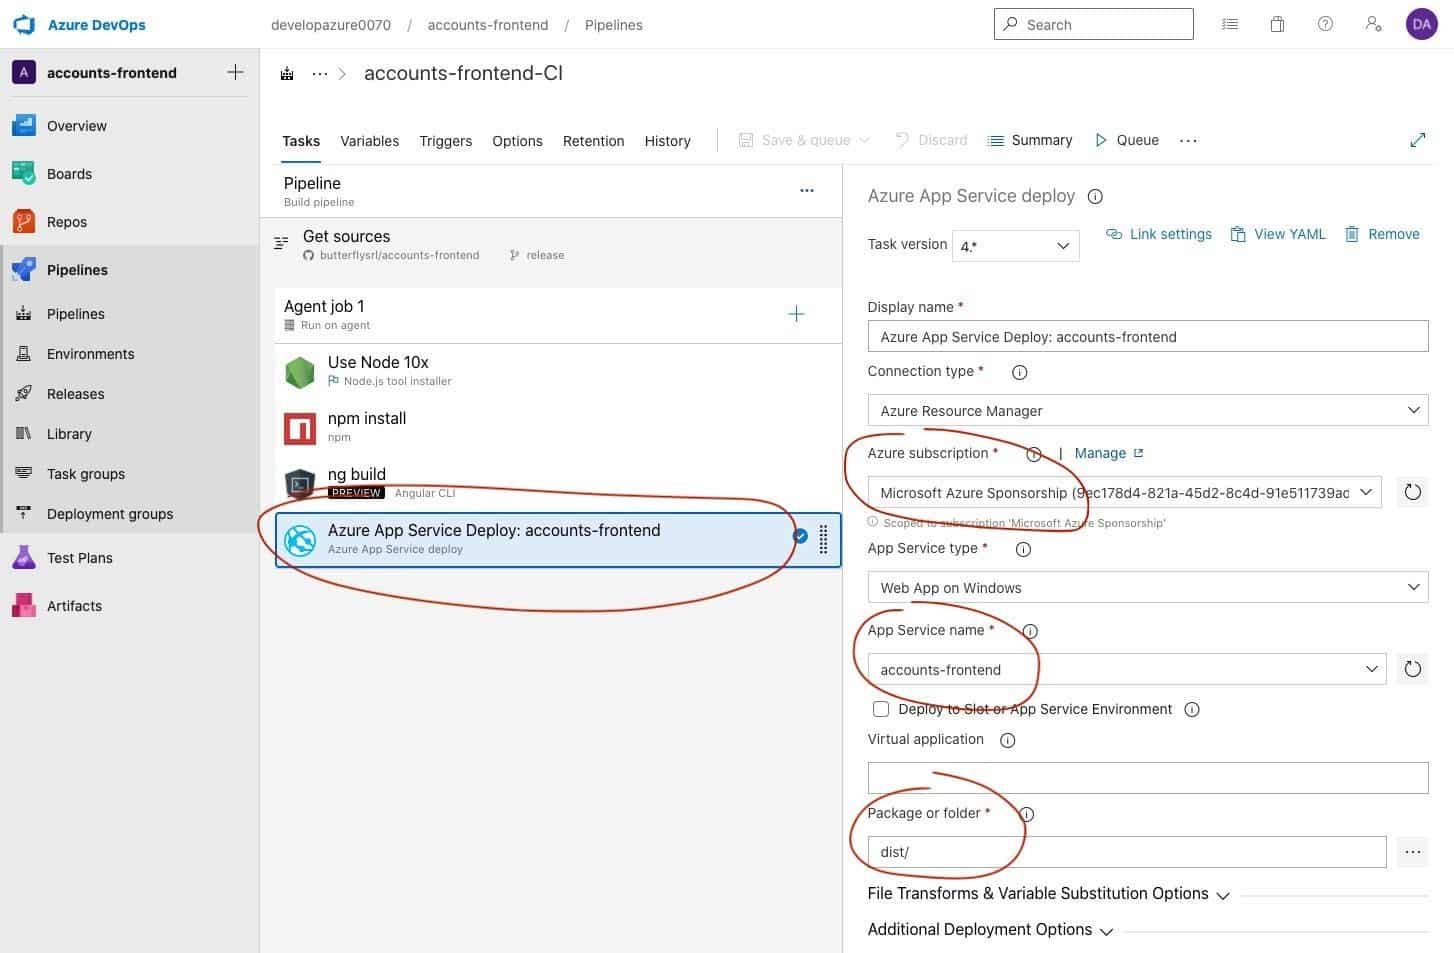Open the Task version dropdown

1016,245
